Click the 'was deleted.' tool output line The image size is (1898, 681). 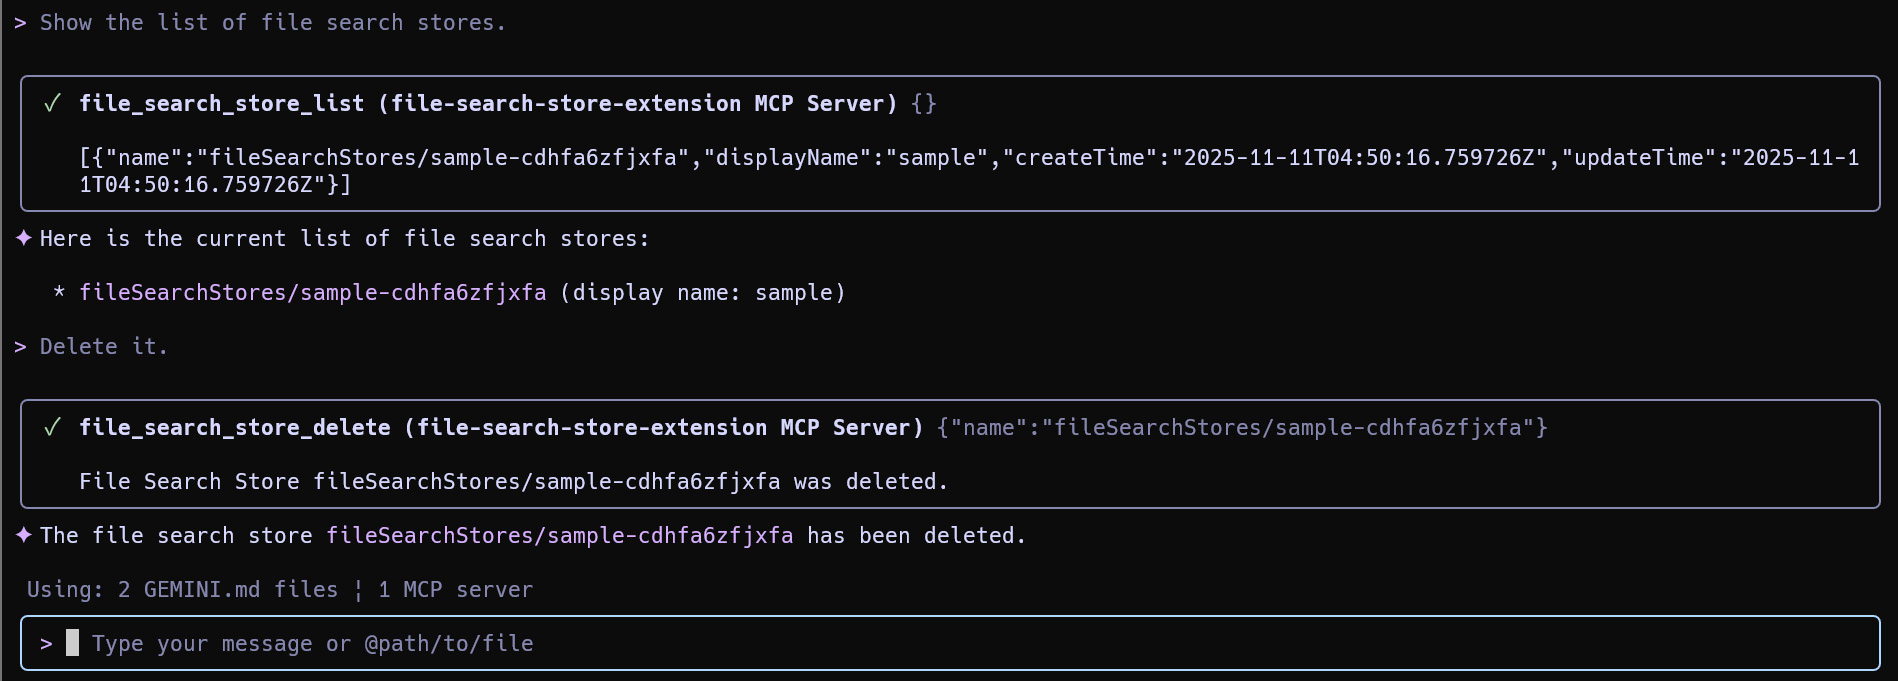coord(513,482)
